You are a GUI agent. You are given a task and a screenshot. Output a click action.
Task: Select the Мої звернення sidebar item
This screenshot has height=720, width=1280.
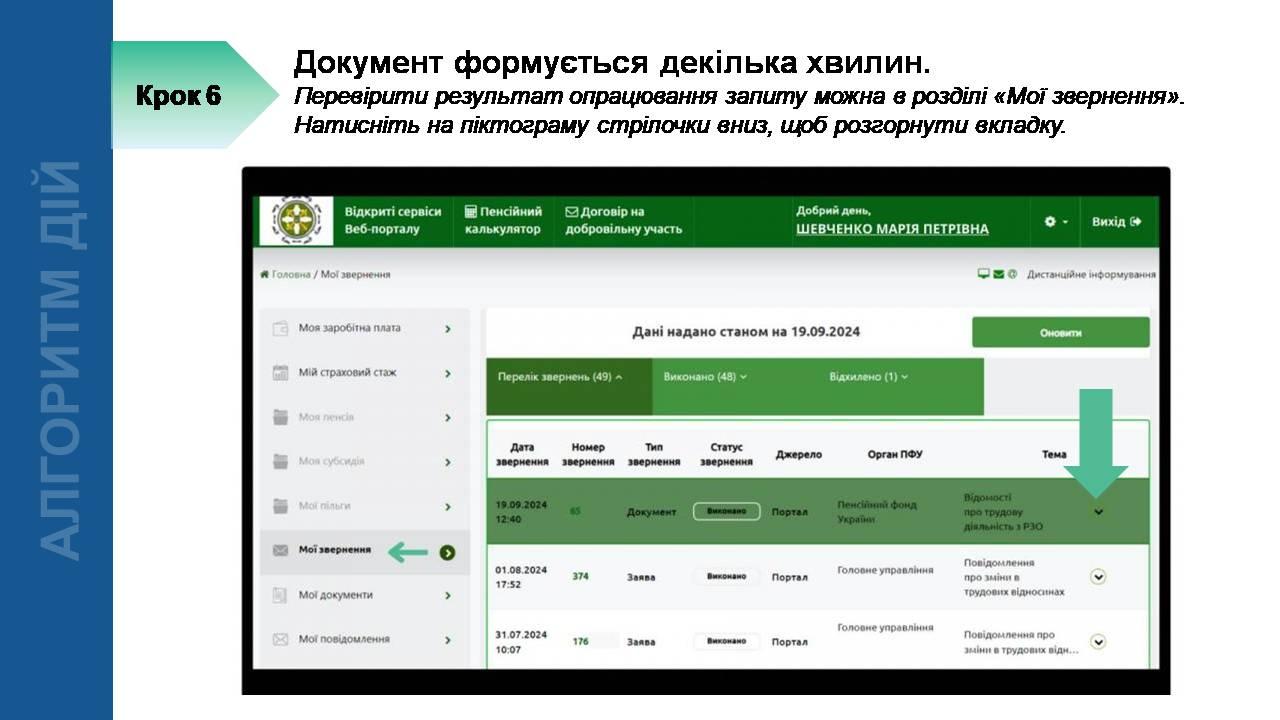[x=364, y=551]
